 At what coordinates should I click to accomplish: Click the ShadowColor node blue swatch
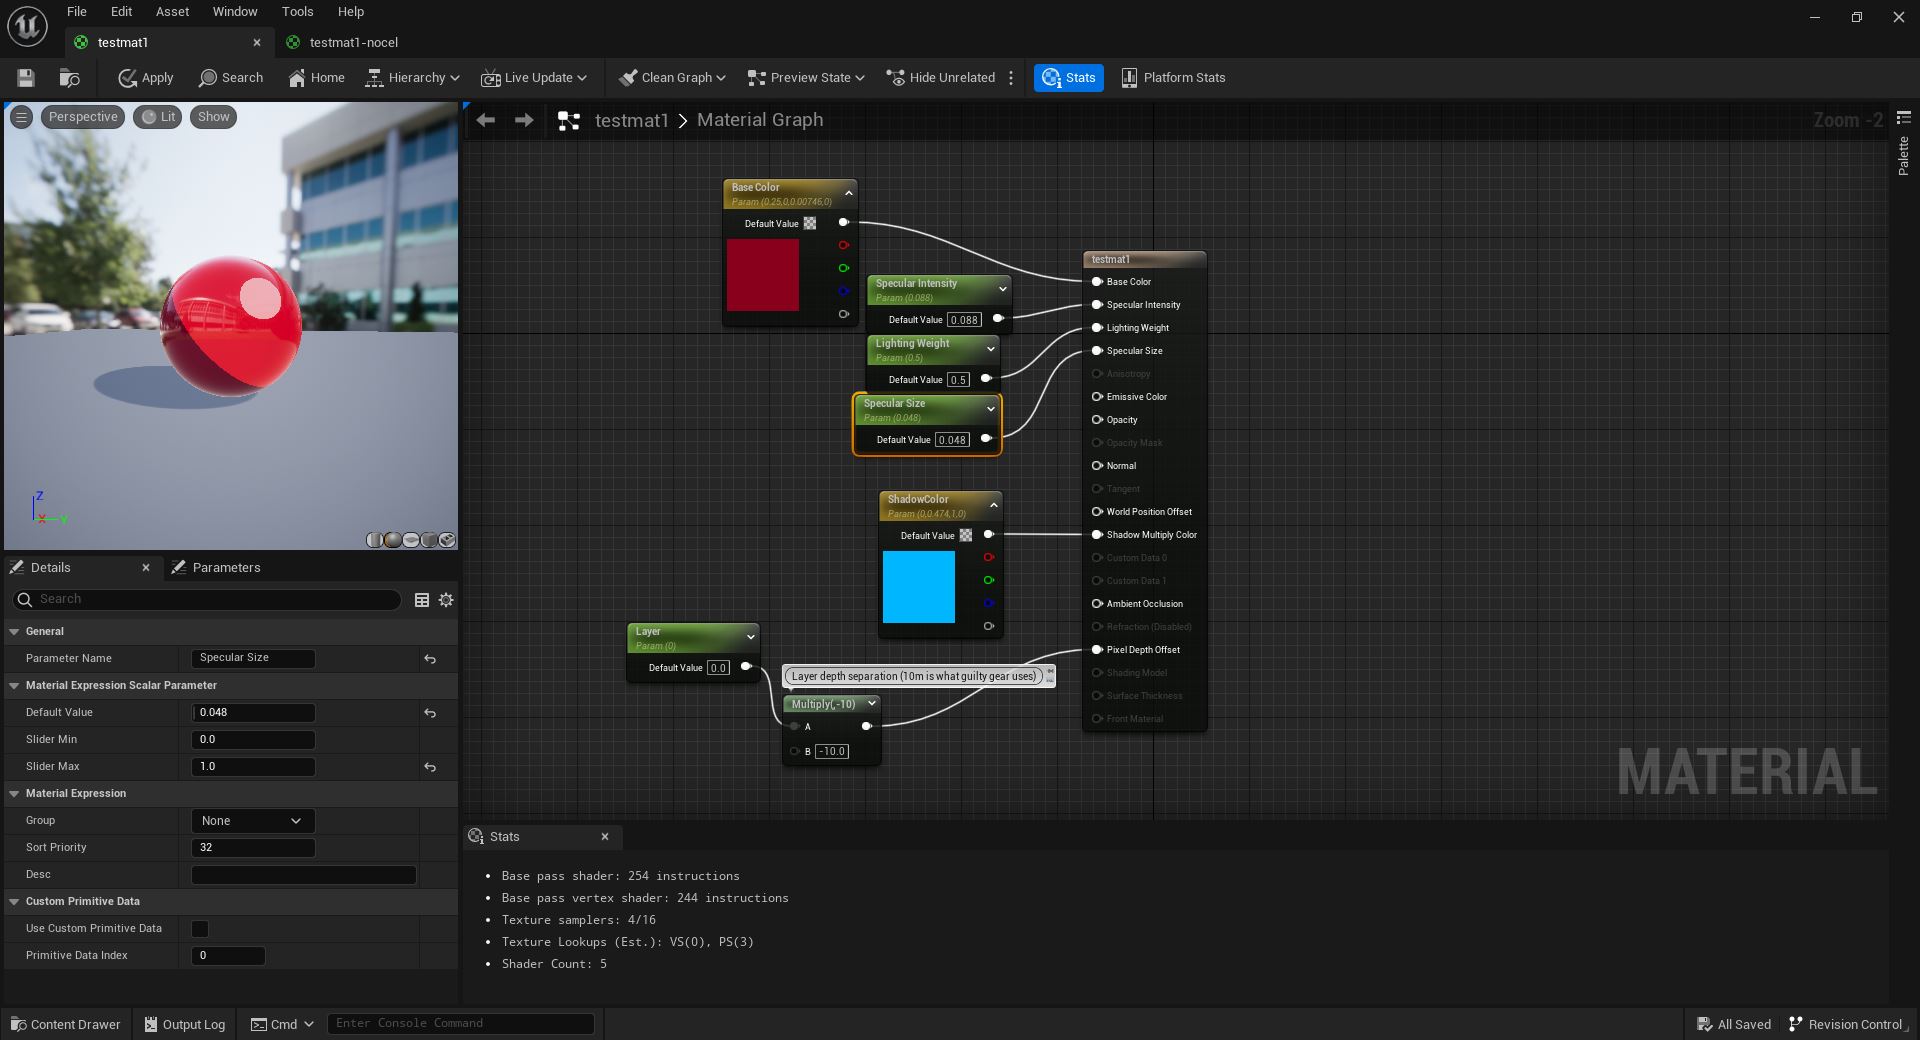click(919, 587)
